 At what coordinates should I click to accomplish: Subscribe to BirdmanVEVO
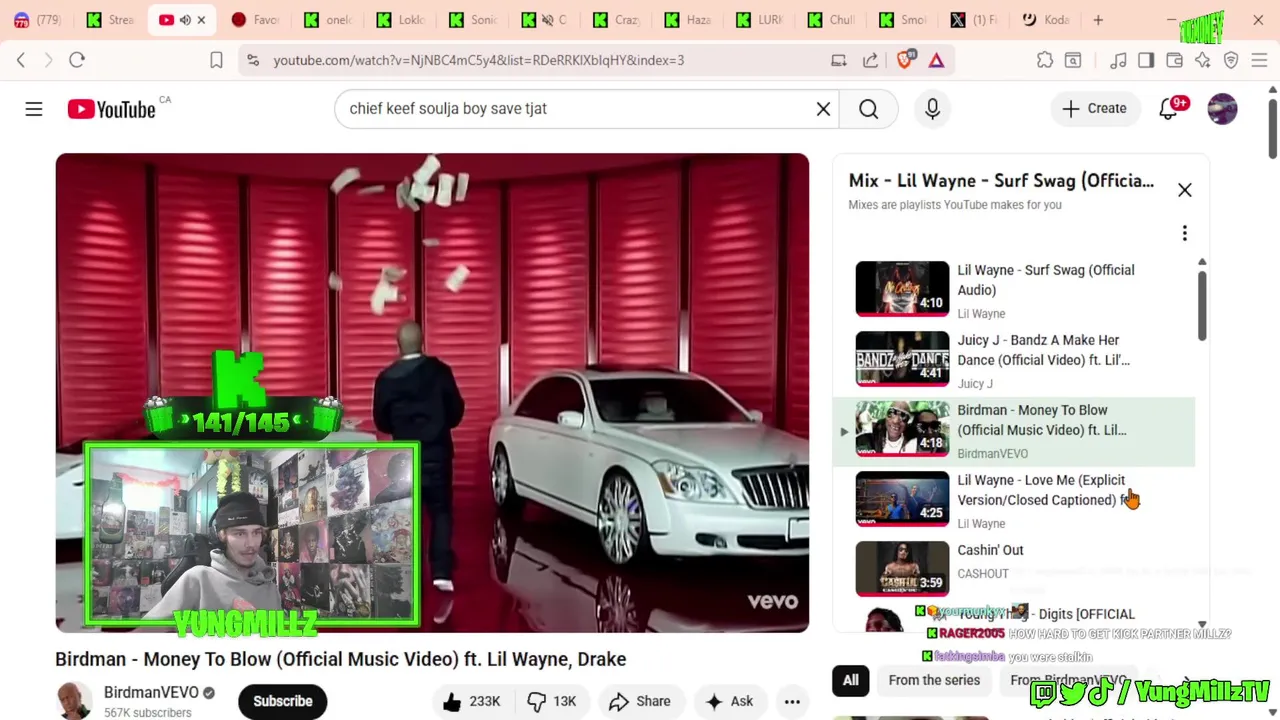tap(282, 701)
